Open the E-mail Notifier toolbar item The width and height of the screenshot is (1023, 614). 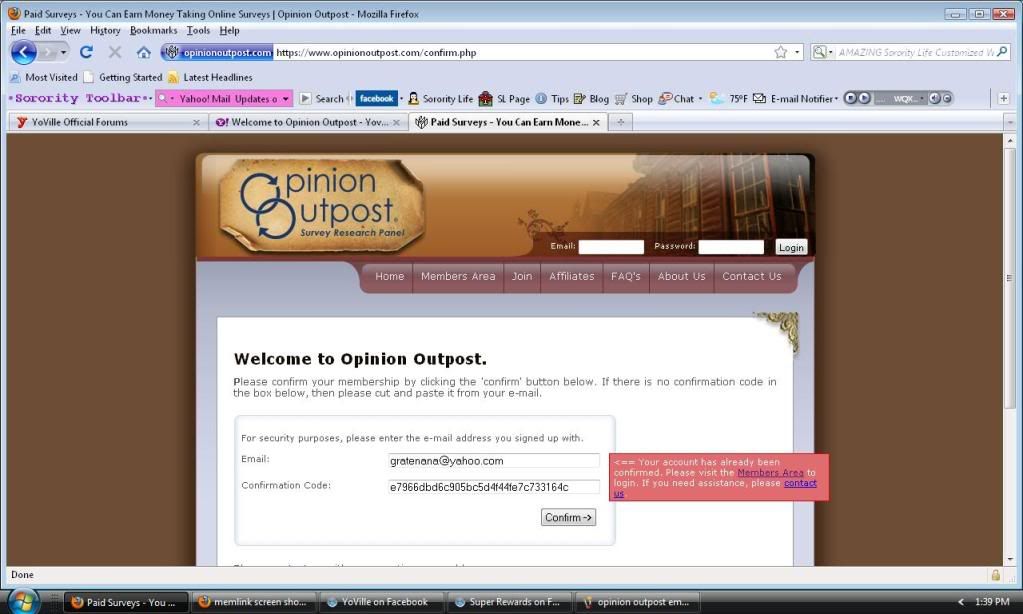click(793, 99)
